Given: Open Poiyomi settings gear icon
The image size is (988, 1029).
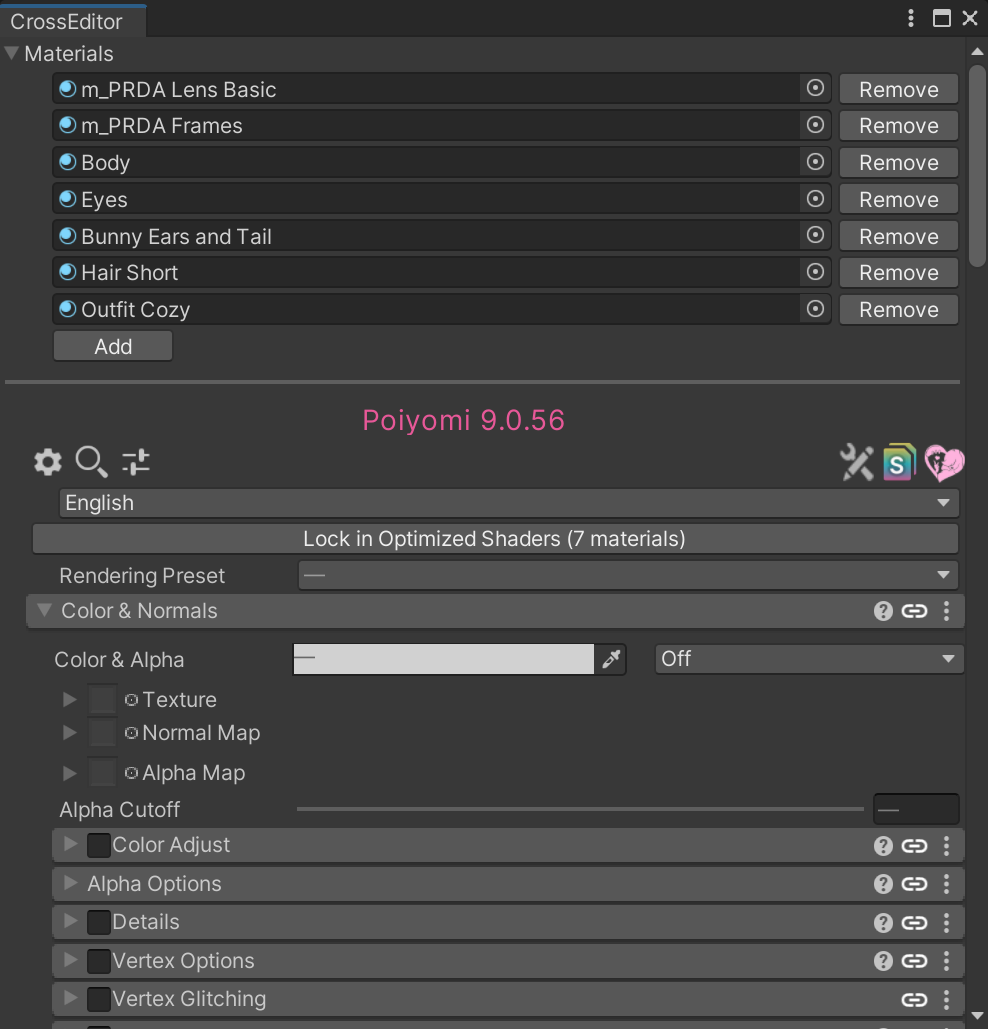Looking at the screenshot, I should click(x=48, y=462).
